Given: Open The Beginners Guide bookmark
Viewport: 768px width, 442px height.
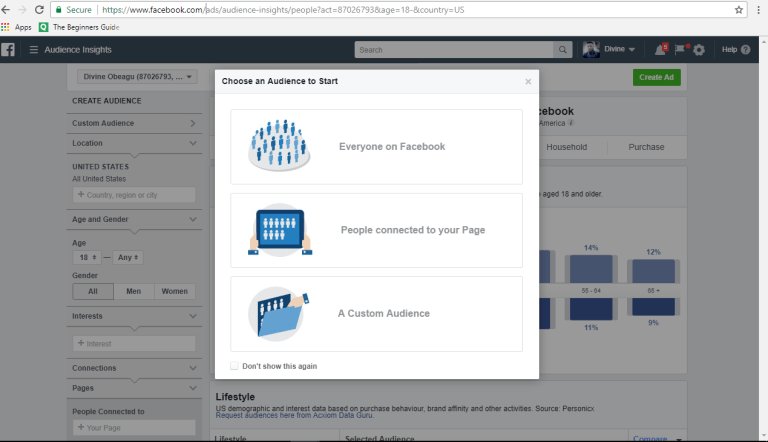Looking at the screenshot, I should coord(79,27).
